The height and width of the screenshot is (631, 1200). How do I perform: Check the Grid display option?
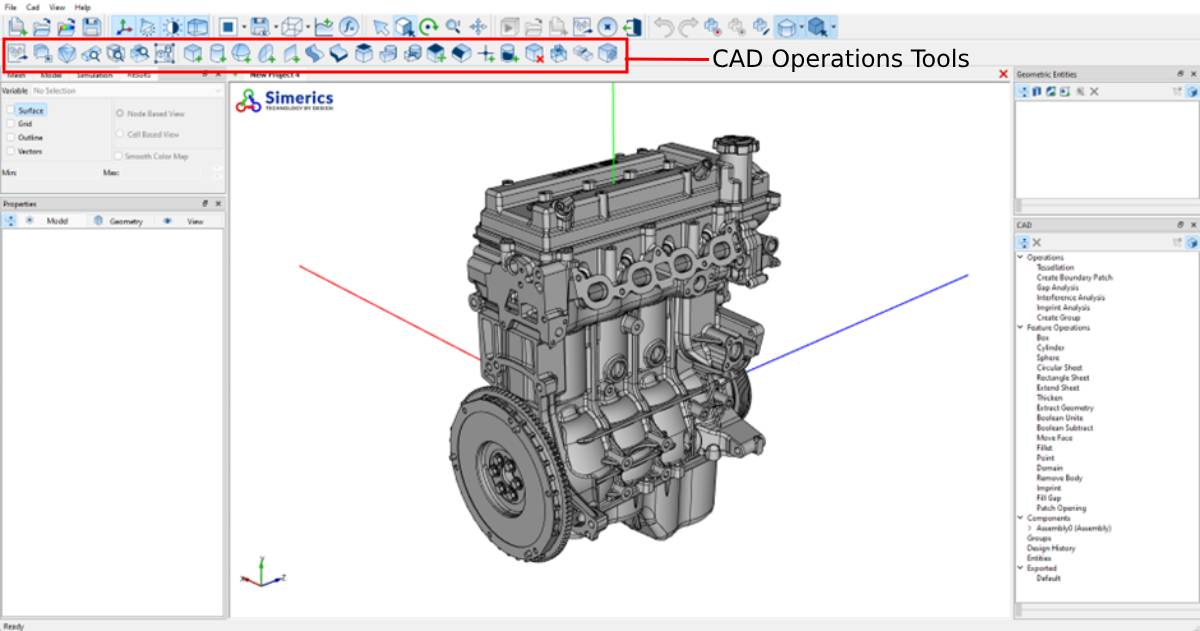[x=11, y=124]
